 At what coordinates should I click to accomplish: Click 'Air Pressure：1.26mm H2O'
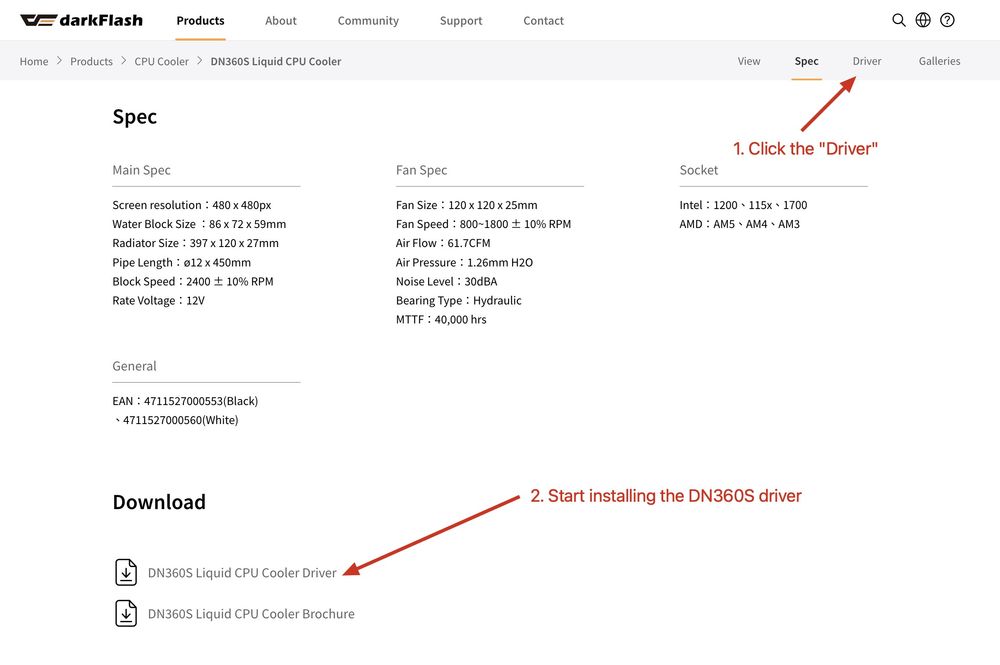tap(464, 262)
